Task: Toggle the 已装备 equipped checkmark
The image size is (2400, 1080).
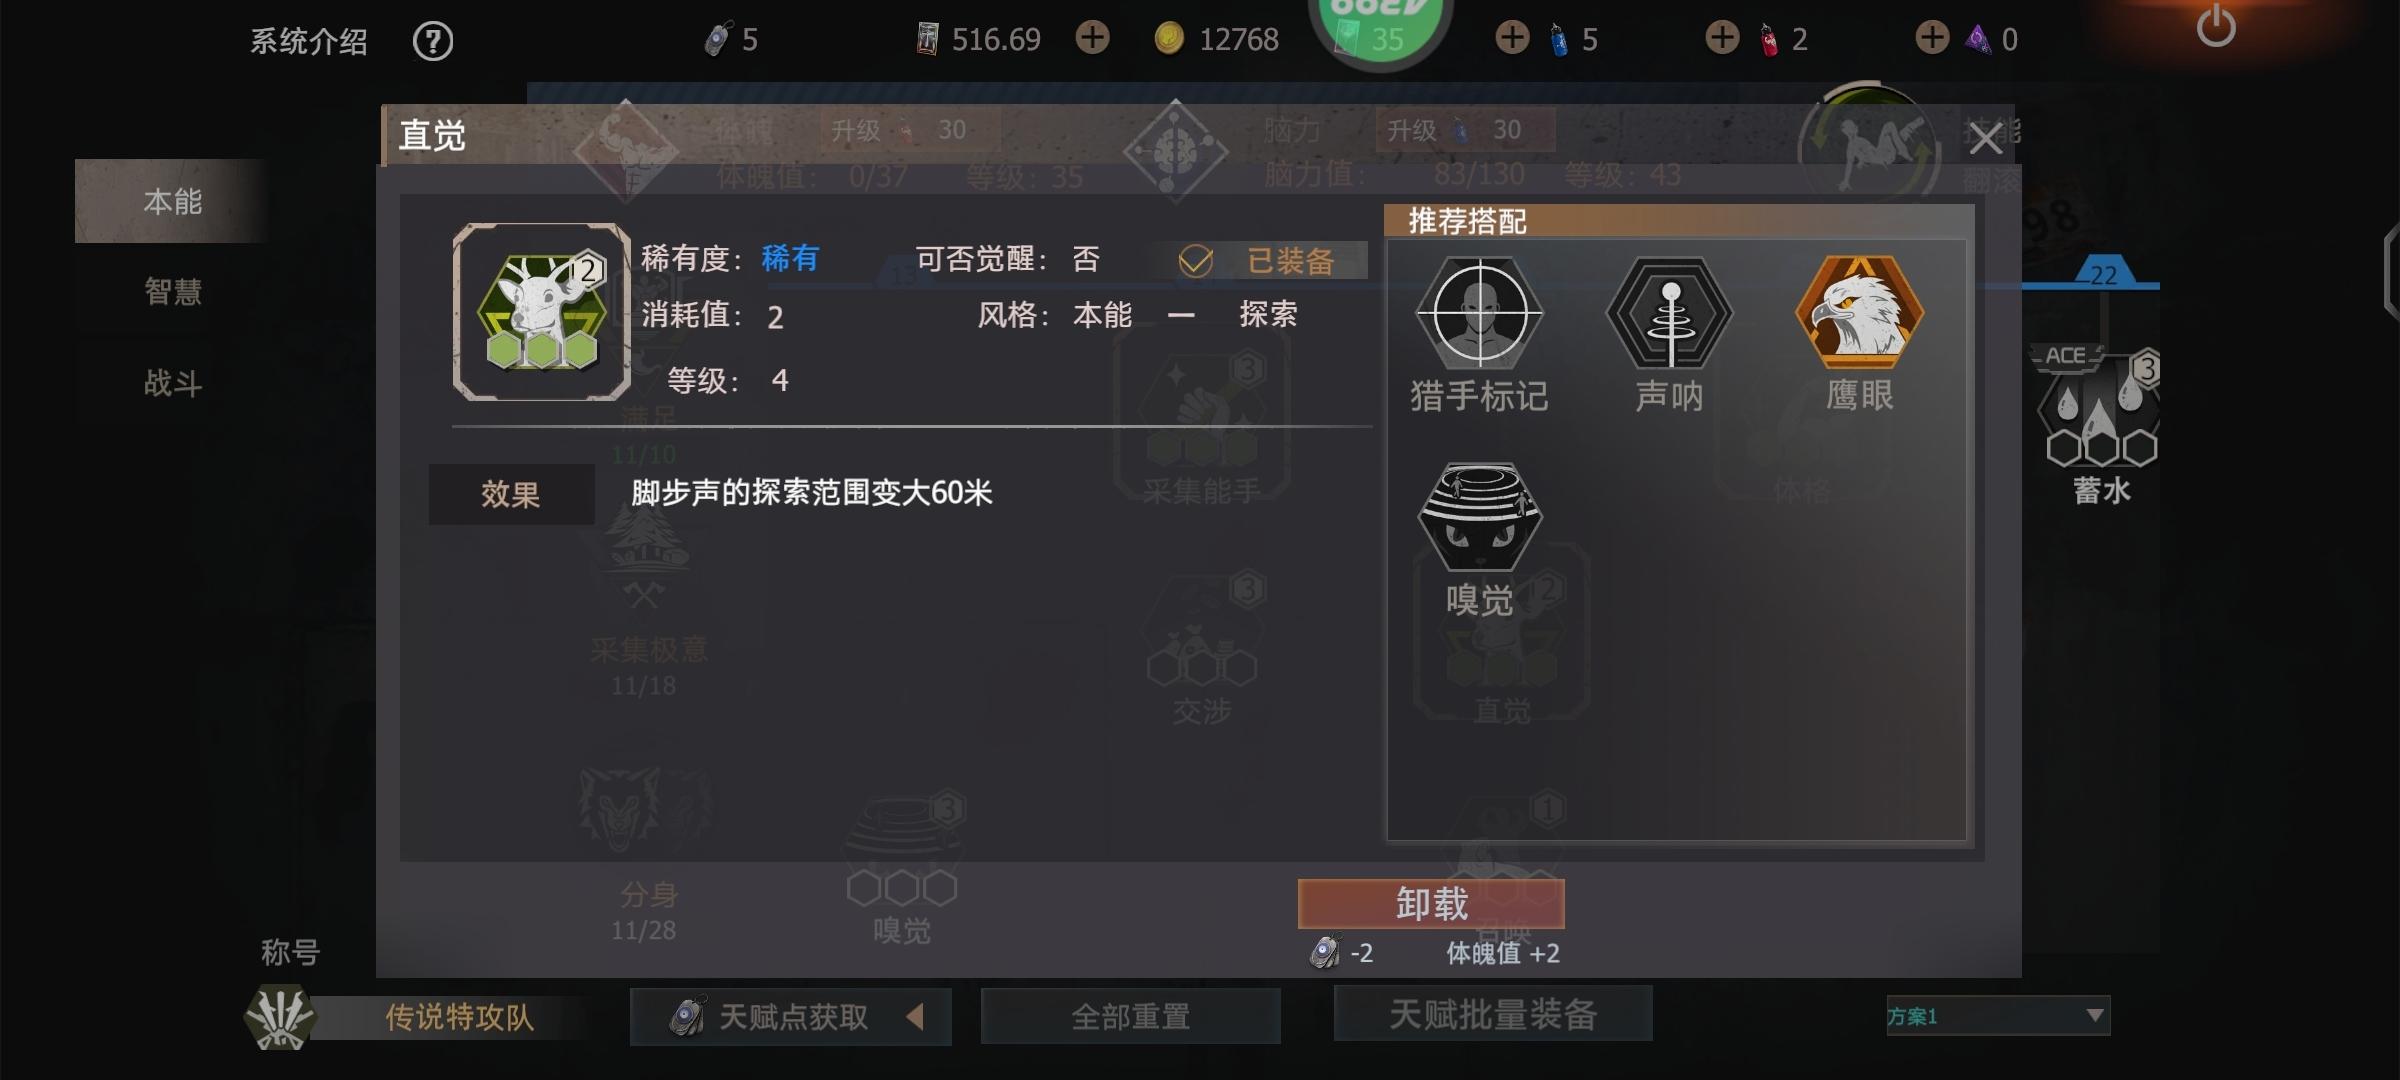Action: point(1195,261)
